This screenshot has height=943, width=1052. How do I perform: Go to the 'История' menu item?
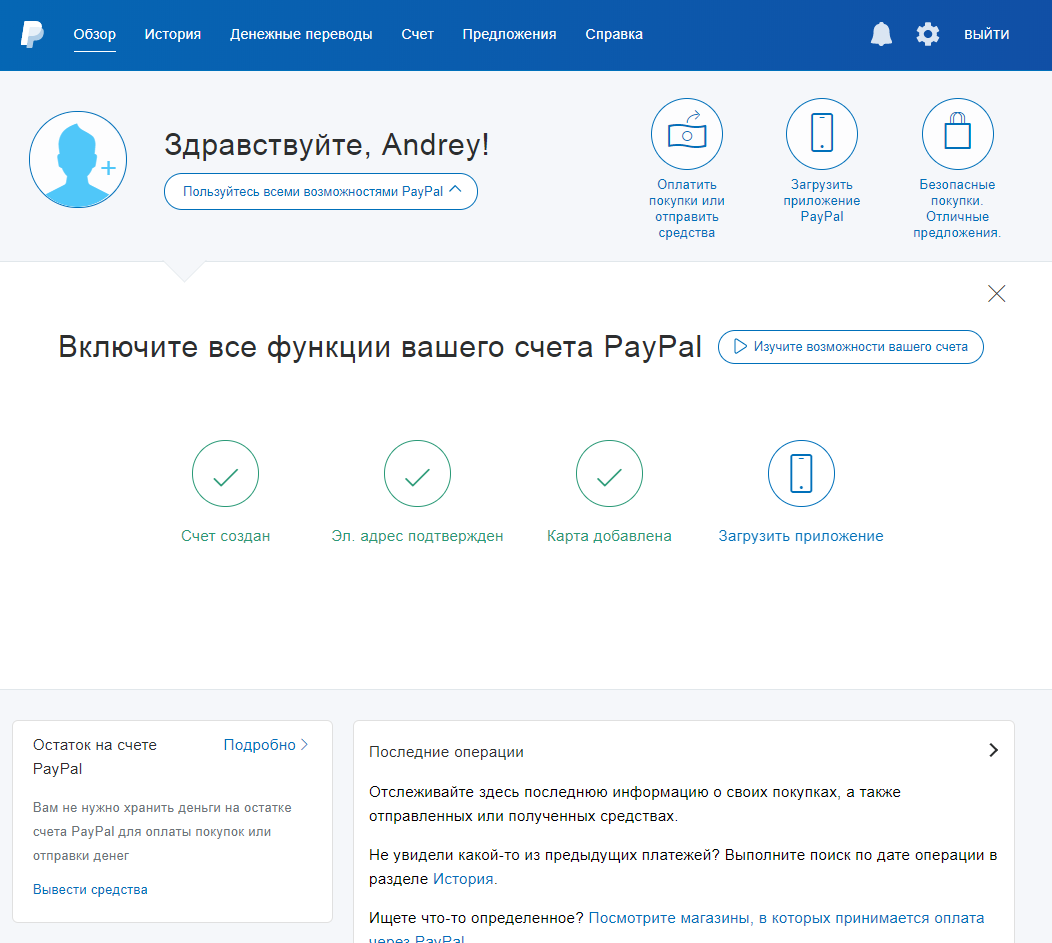tap(172, 34)
